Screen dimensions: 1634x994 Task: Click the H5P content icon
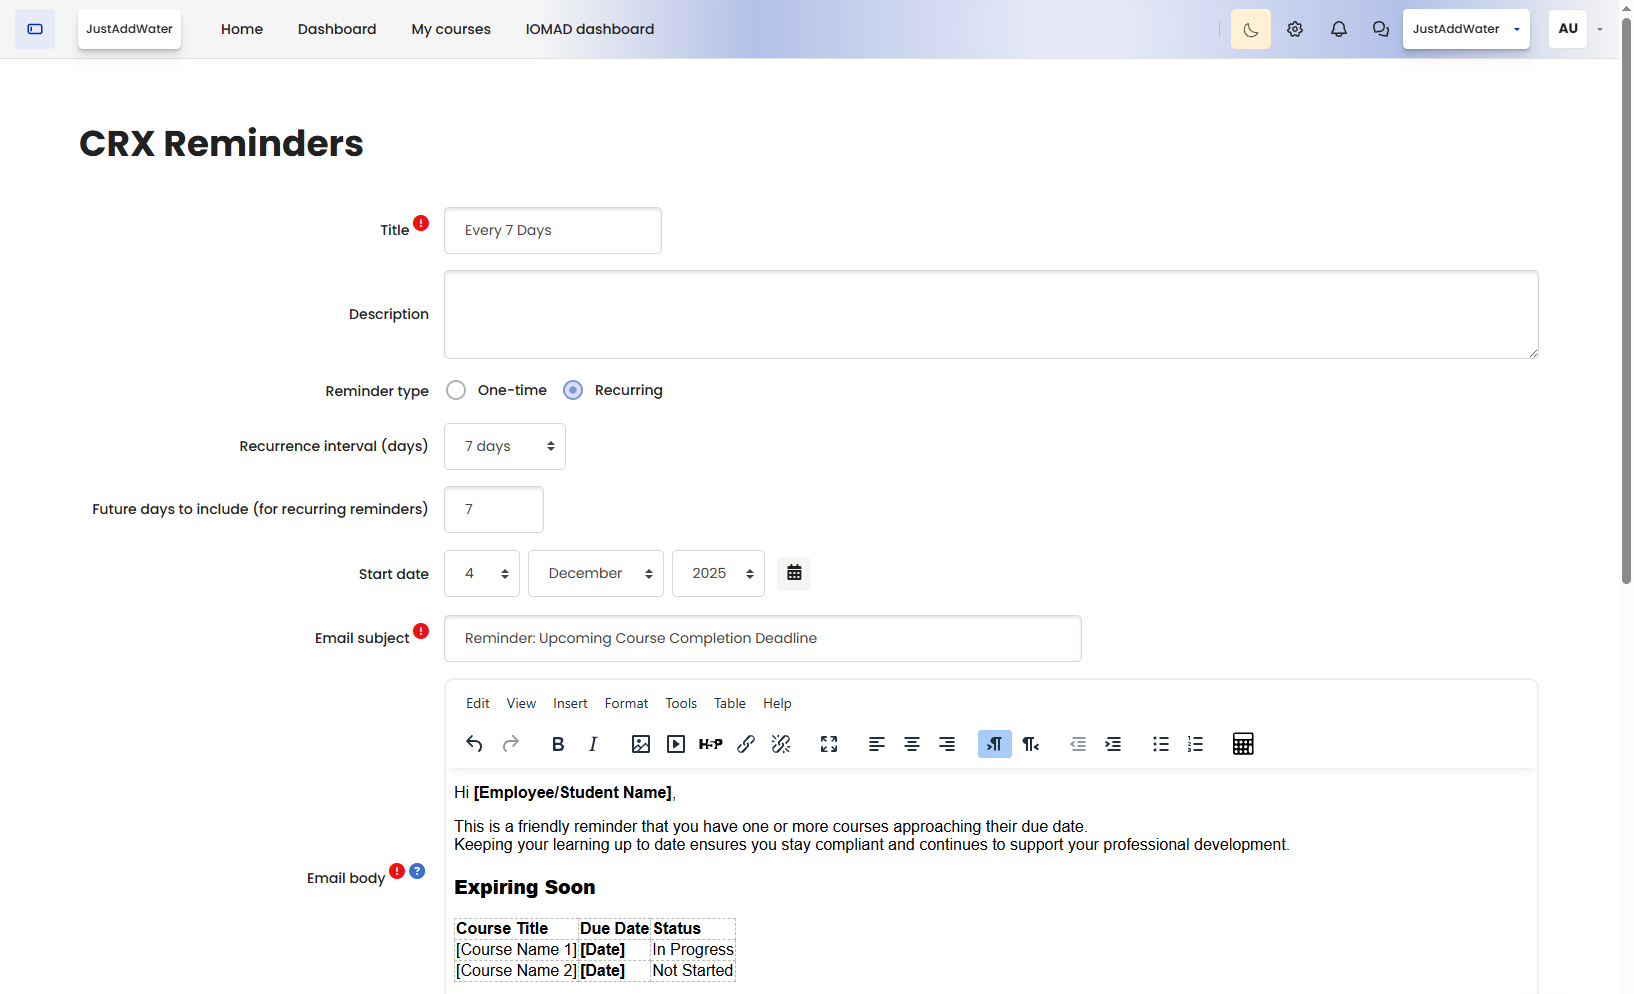710,744
